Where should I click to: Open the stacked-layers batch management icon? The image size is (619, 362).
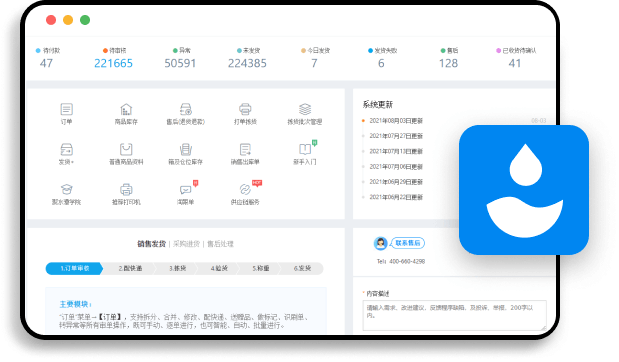(305, 109)
